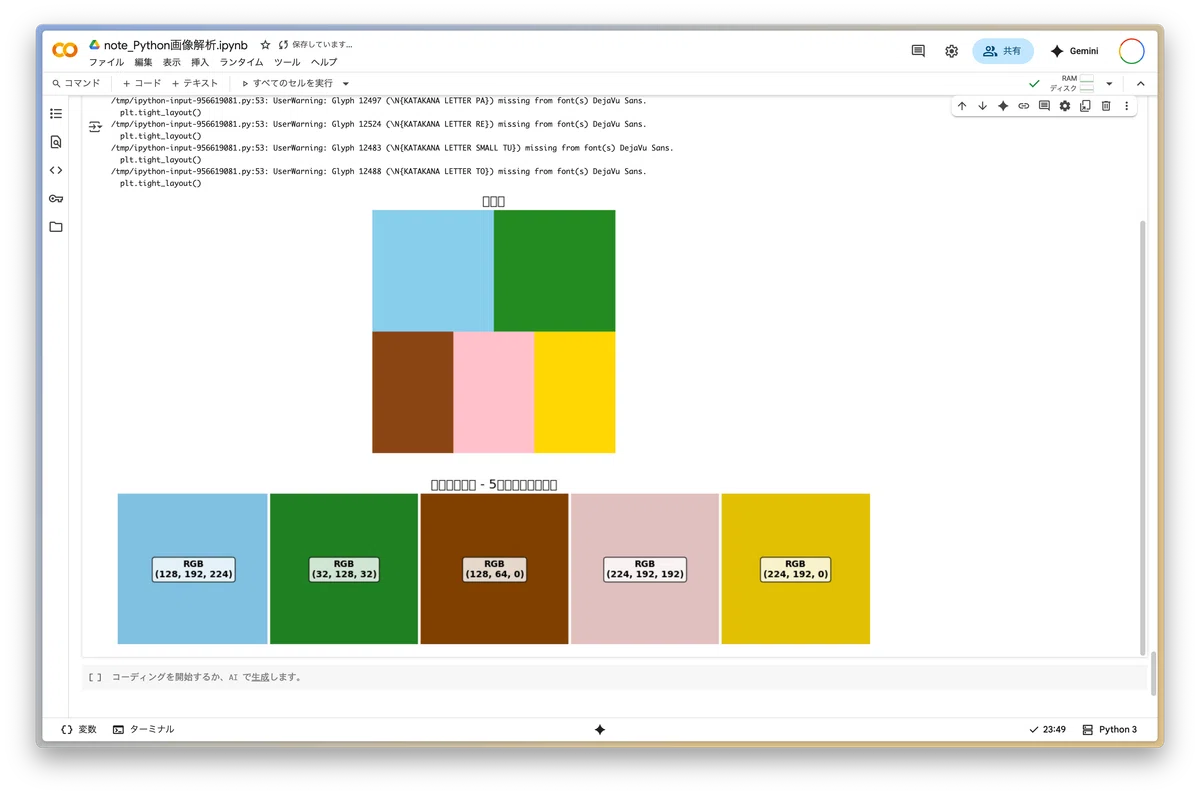The width and height of the screenshot is (1200, 795).
Task: Open the 表示 menu
Action: [x=172, y=62]
